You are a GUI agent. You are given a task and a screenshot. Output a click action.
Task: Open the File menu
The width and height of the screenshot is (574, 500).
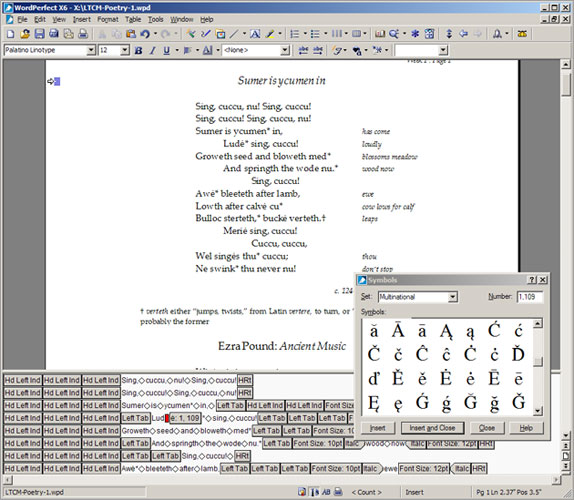[x=22, y=19]
